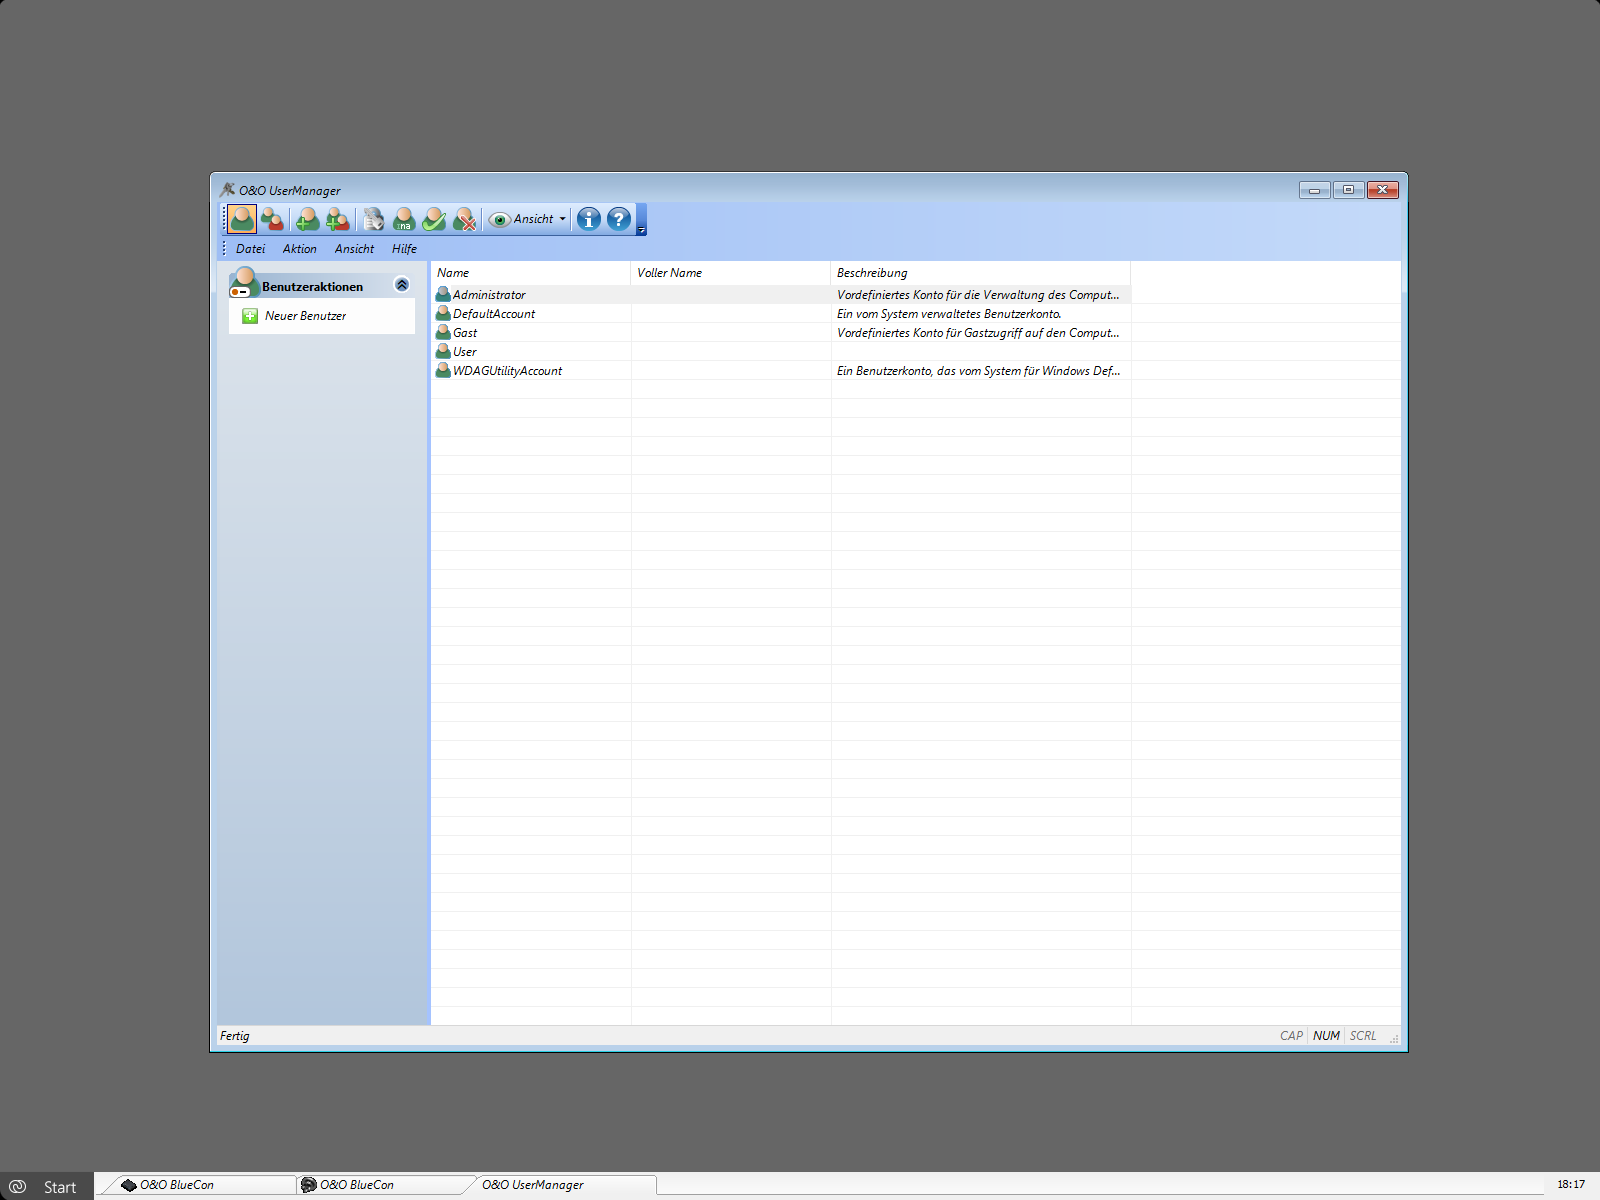
Task: Click the add new user icon
Action: pyautogui.click(x=308, y=219)
